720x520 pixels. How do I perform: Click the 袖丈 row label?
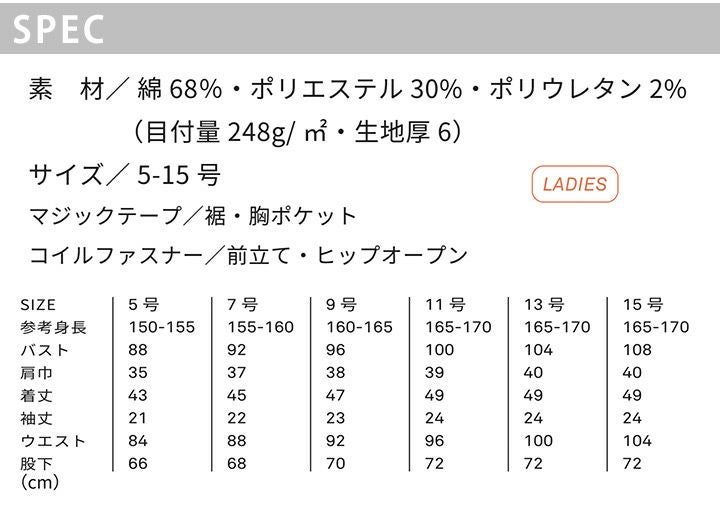tap(37, 418)
